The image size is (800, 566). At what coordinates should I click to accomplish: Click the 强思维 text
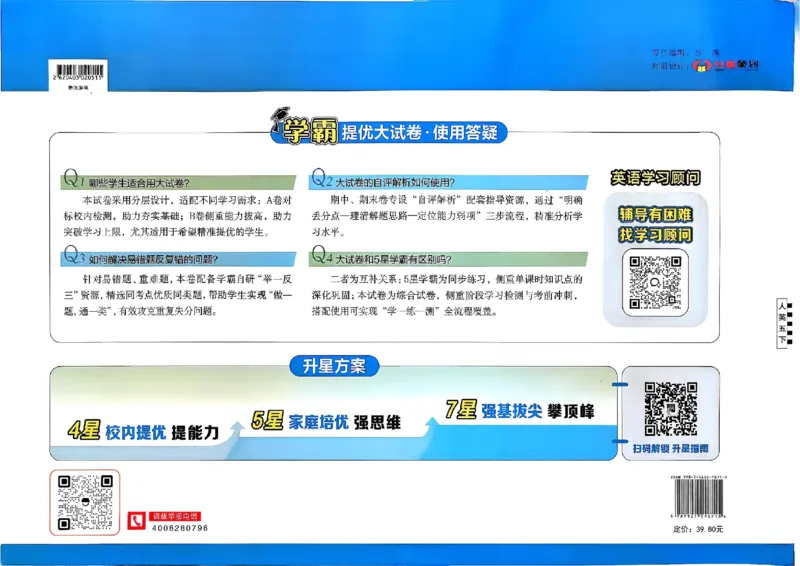tap(378, 423)
